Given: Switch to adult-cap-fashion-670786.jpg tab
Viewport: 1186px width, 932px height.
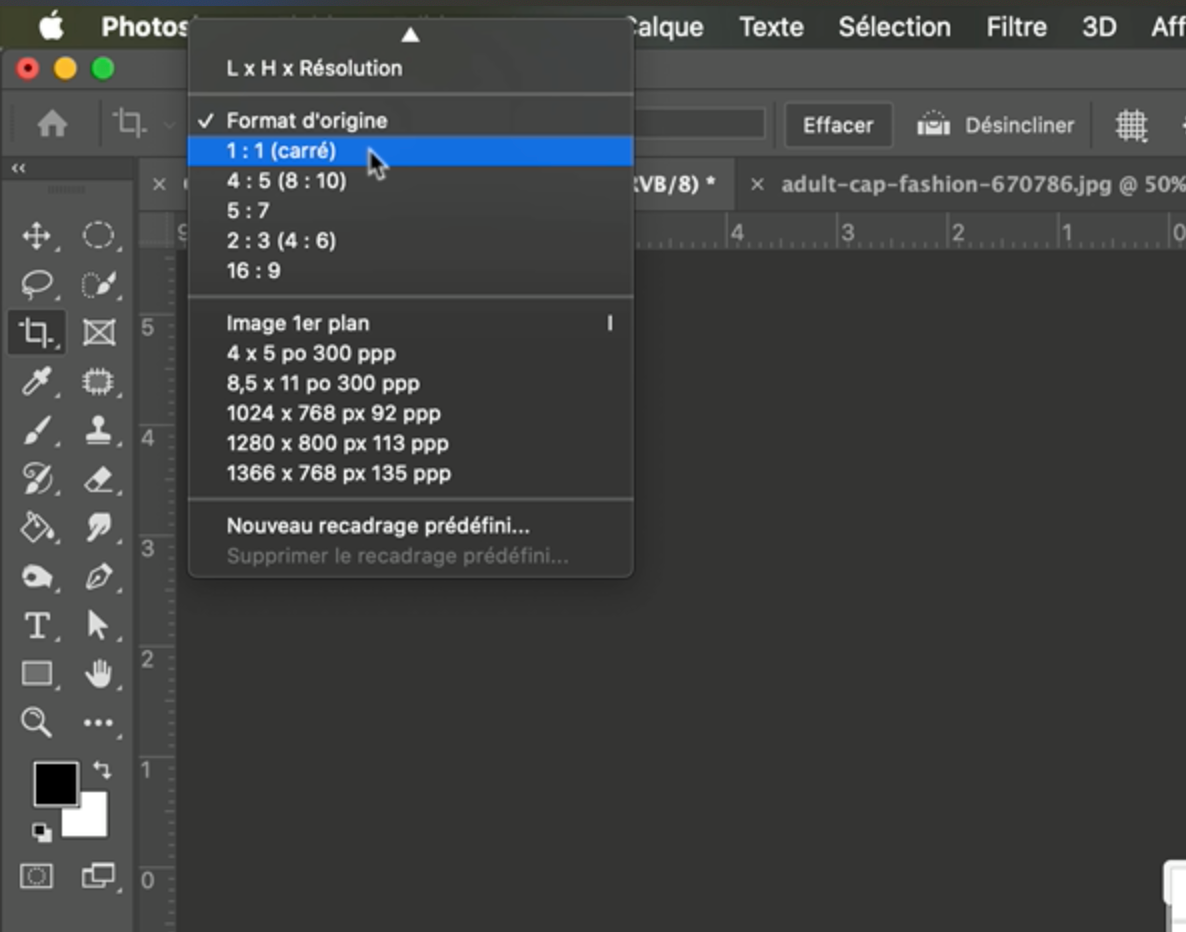Looking at the screenshot, I should click(982, 185).
